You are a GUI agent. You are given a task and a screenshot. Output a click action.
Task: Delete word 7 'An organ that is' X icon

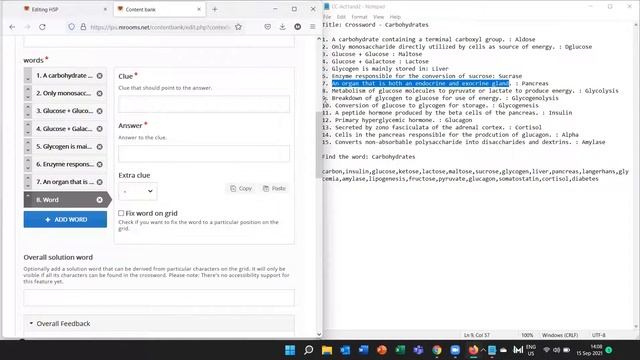point(100,182)
